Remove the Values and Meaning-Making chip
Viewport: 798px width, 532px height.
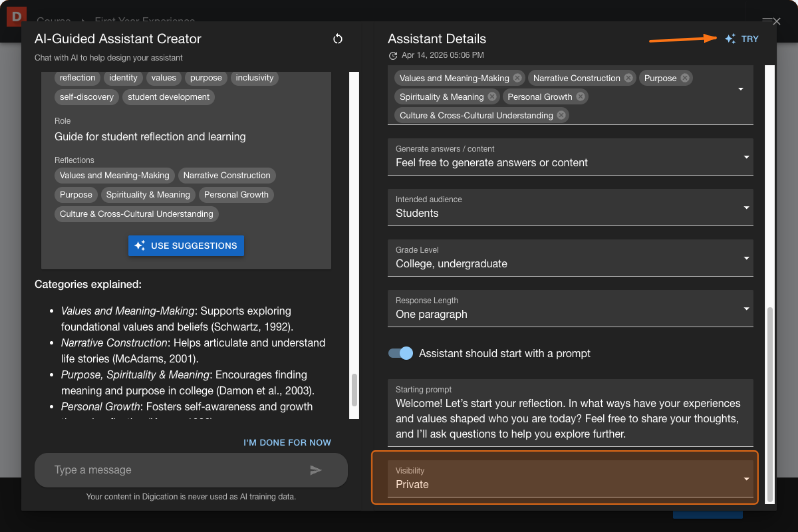[x=518, y=78]
